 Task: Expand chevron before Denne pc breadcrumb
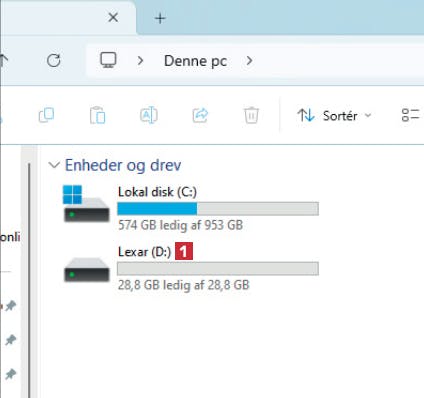point(141,61)
